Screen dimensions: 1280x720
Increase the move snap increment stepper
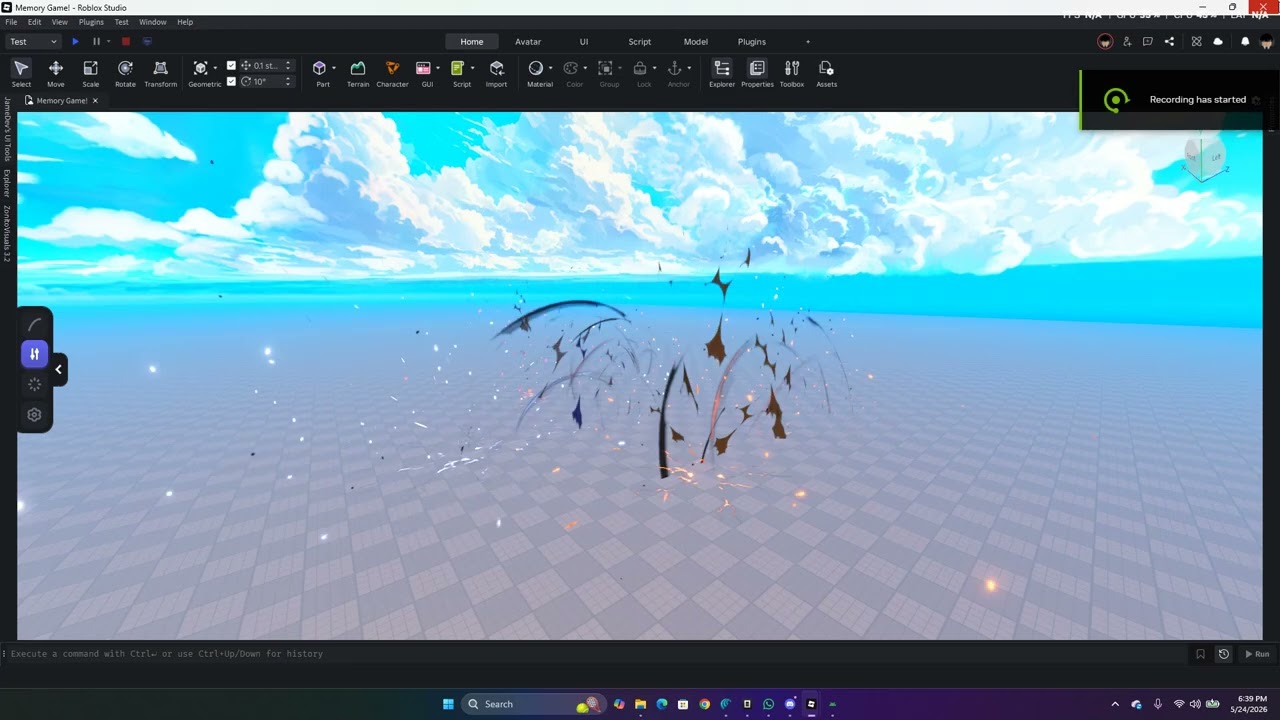click(289, 63)
